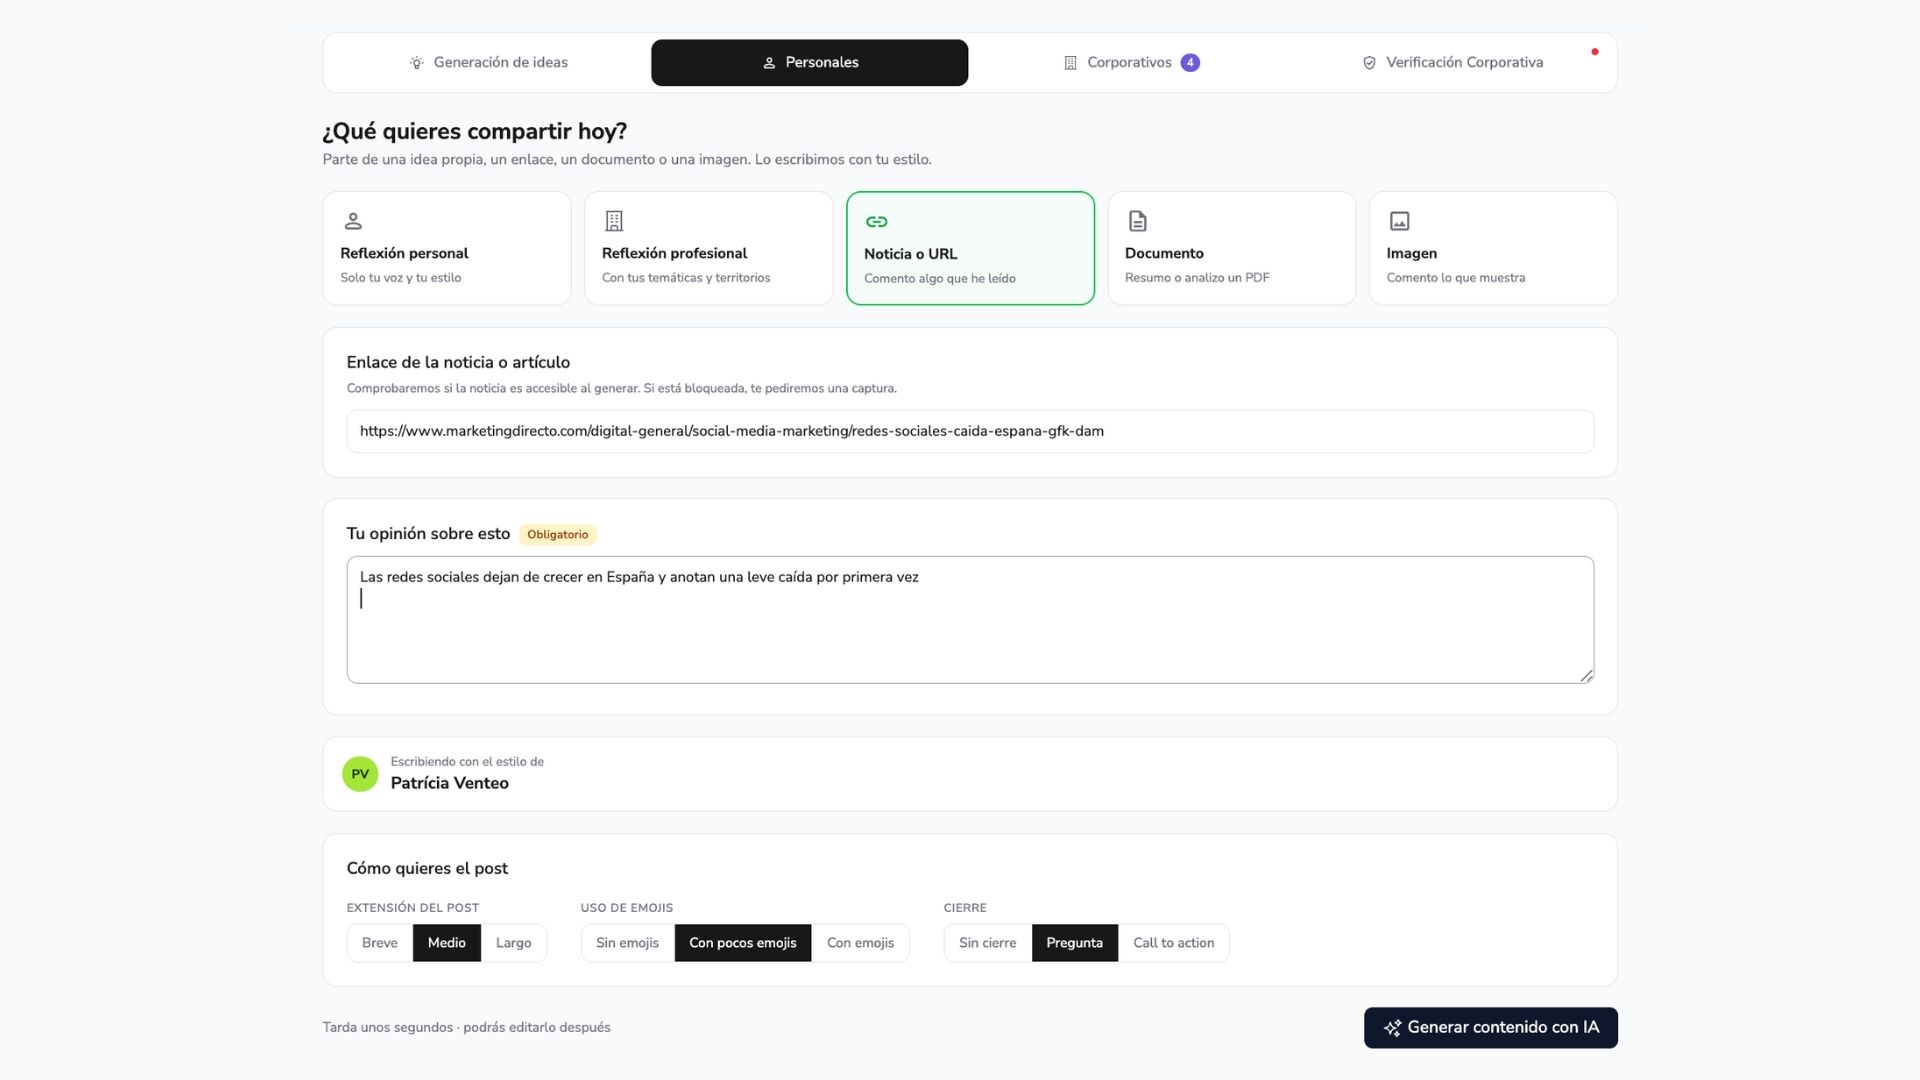1920x1080 pixels.
Task: Select the Noticia o URL card
Action: (970, 248)
